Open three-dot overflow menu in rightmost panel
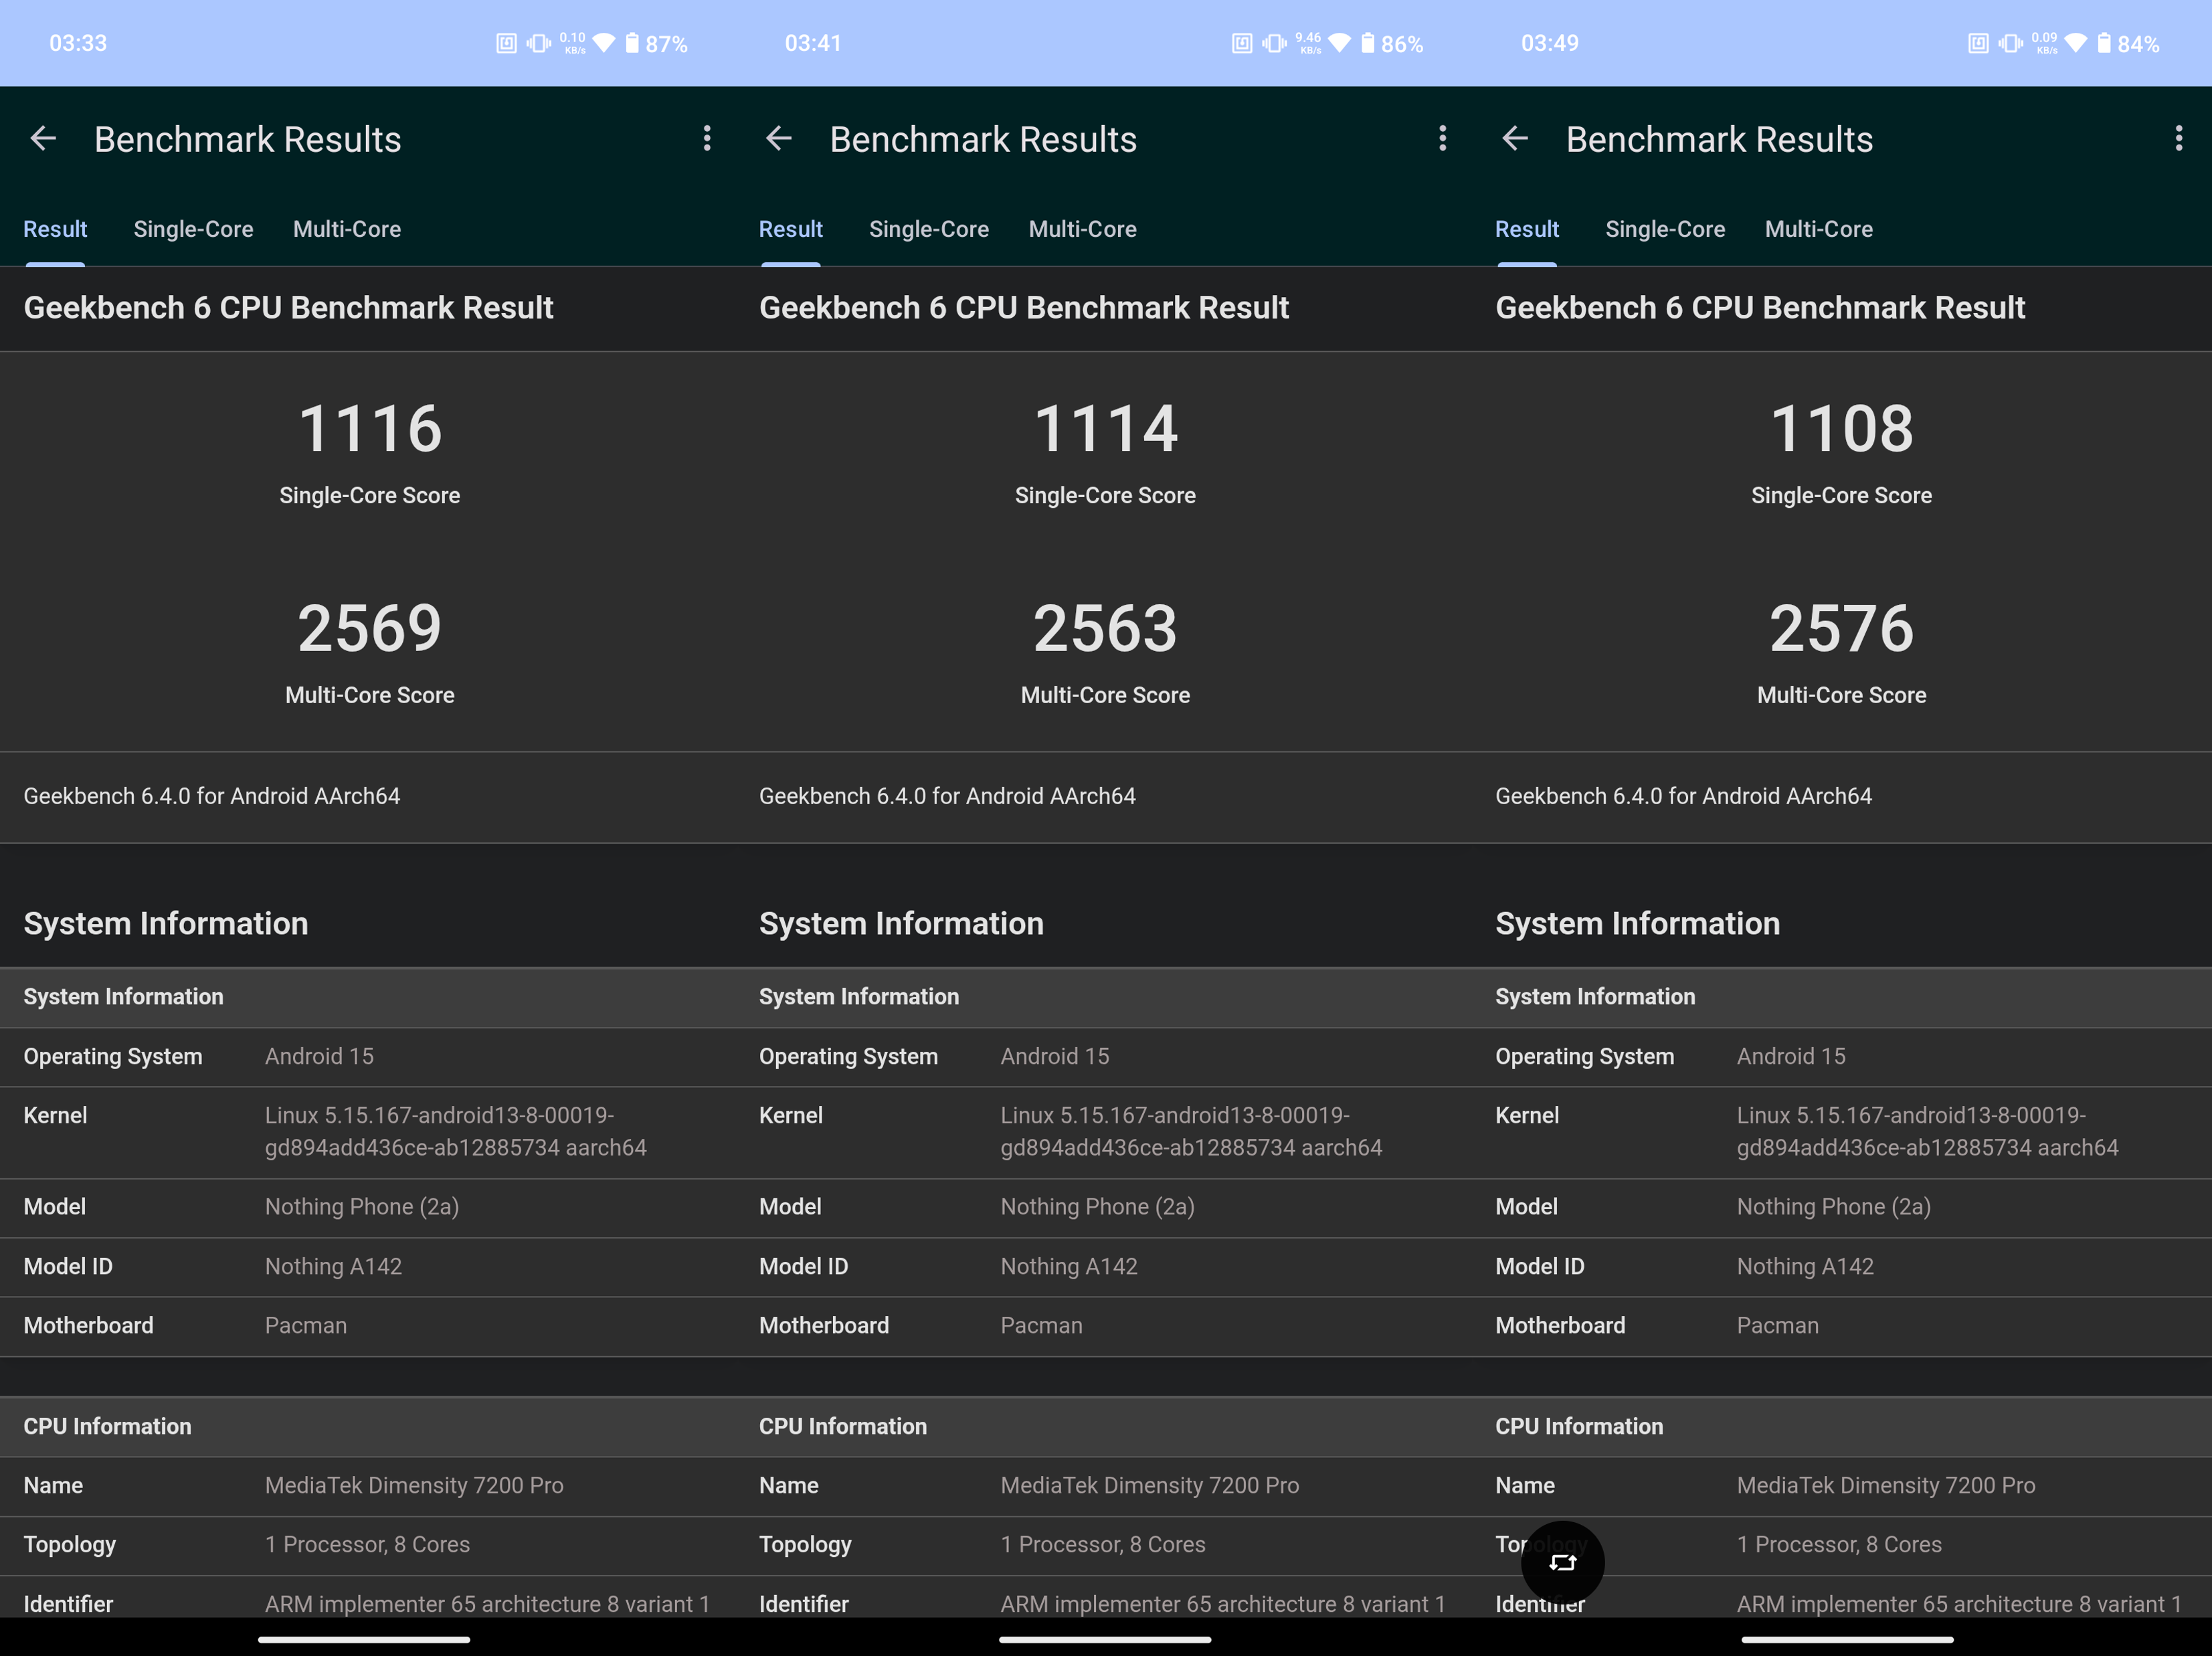Viewport: 2212px width, 1656px height. click(2178, 138)
